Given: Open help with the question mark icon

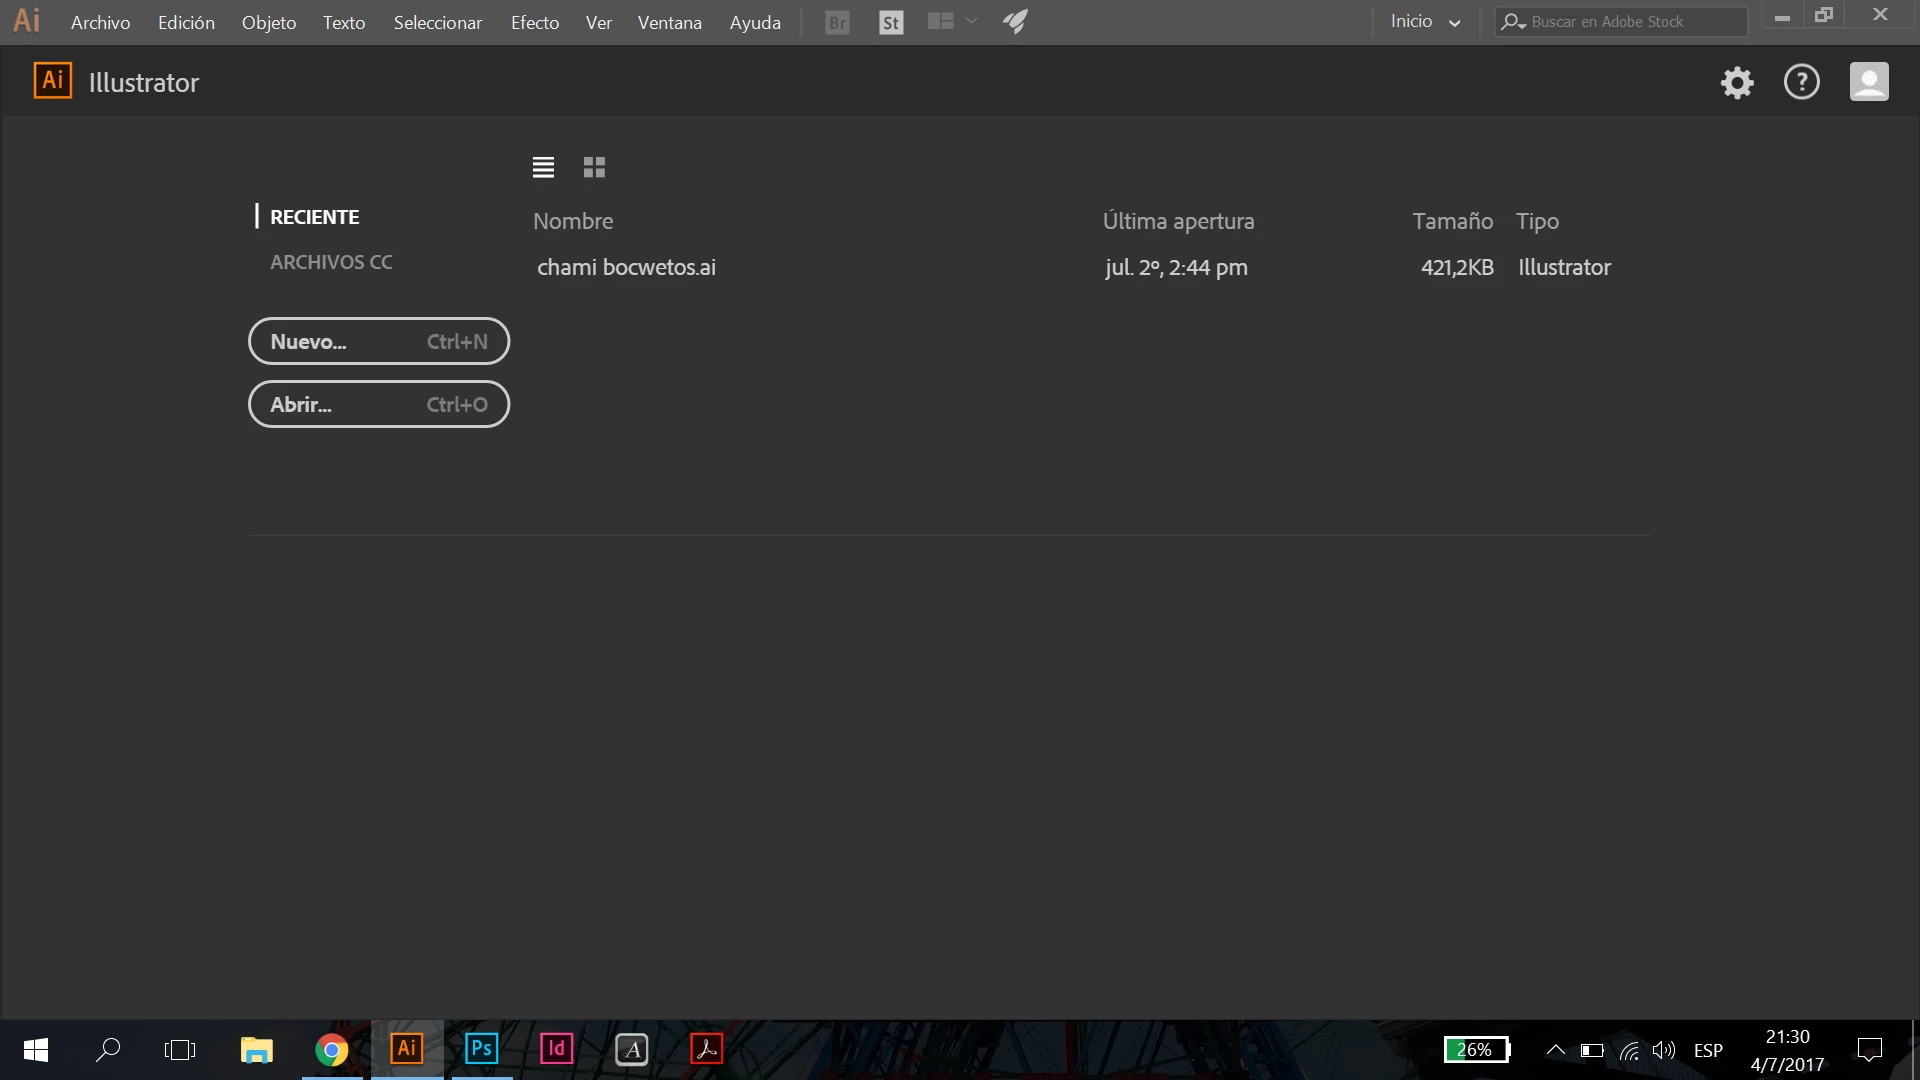Looking at the screenshot, I should pos(1801,82).
